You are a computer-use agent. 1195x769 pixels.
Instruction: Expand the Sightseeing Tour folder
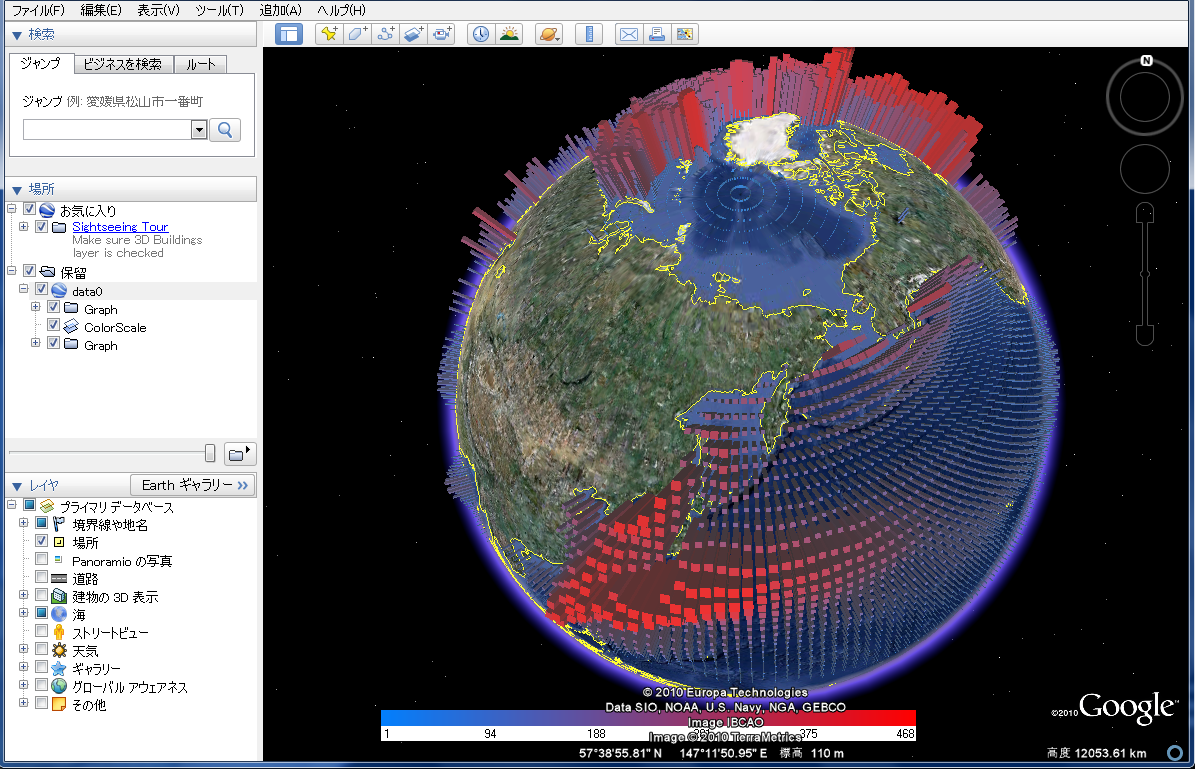click(24, 226)
